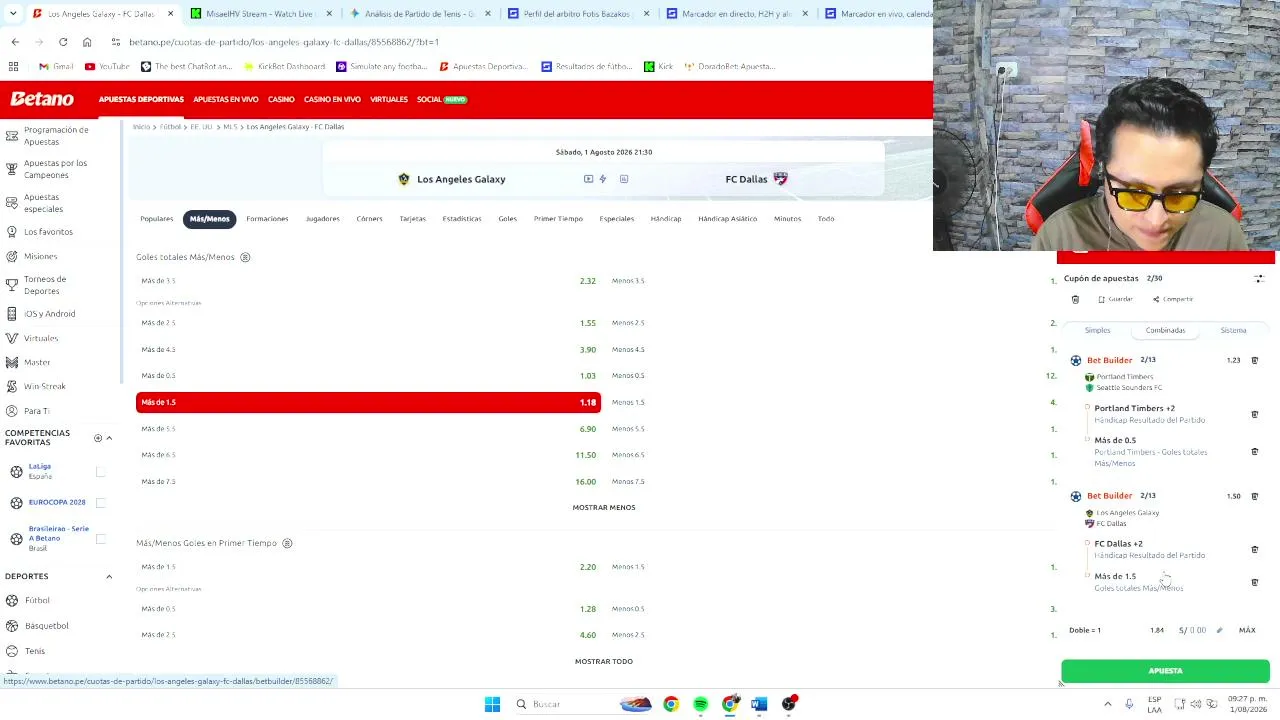Deselect the highlighted Más de 1.5 odds 1.18
This screenshot has height=720, width=1280.
368,402
